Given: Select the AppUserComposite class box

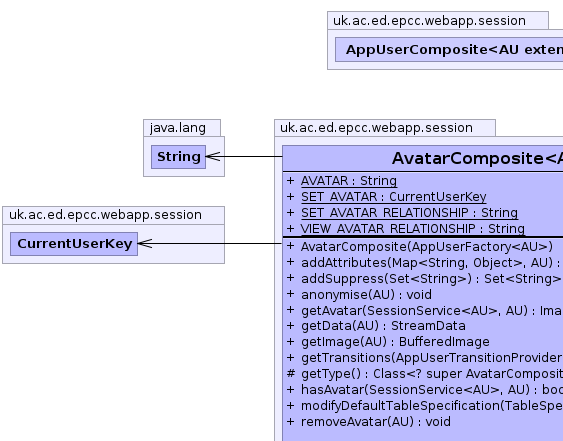Looking at the screenshot, I should (449, 50).
